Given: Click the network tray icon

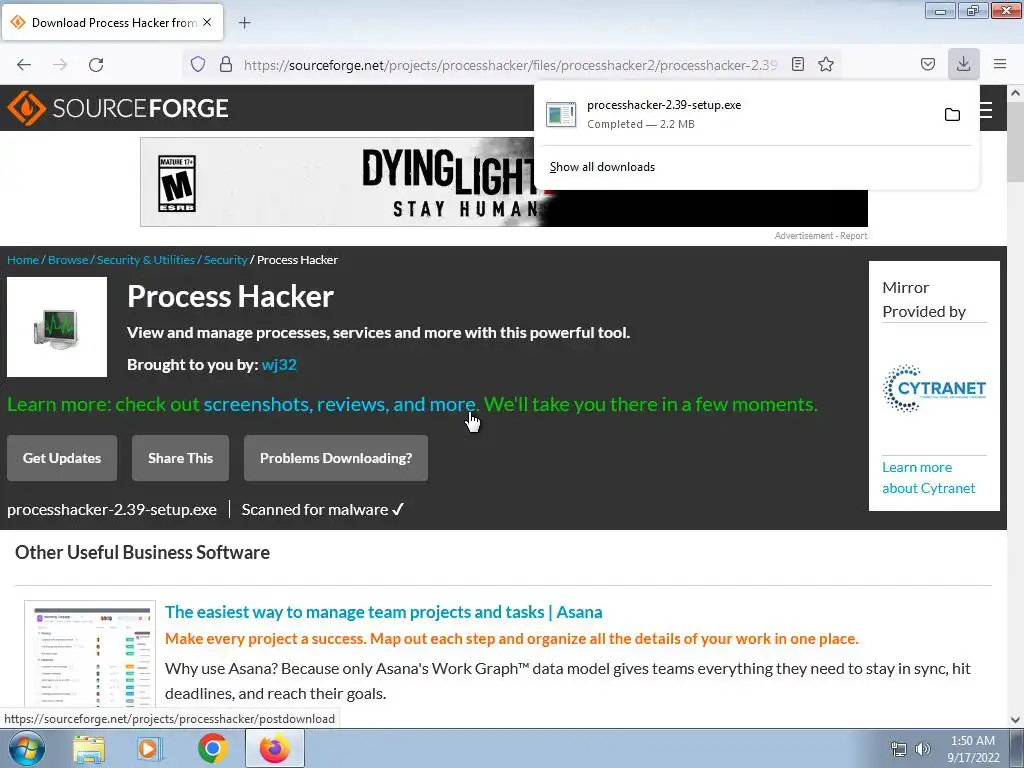Looking at the screenshot, I should pyautogui.click(x=899, y=749).
